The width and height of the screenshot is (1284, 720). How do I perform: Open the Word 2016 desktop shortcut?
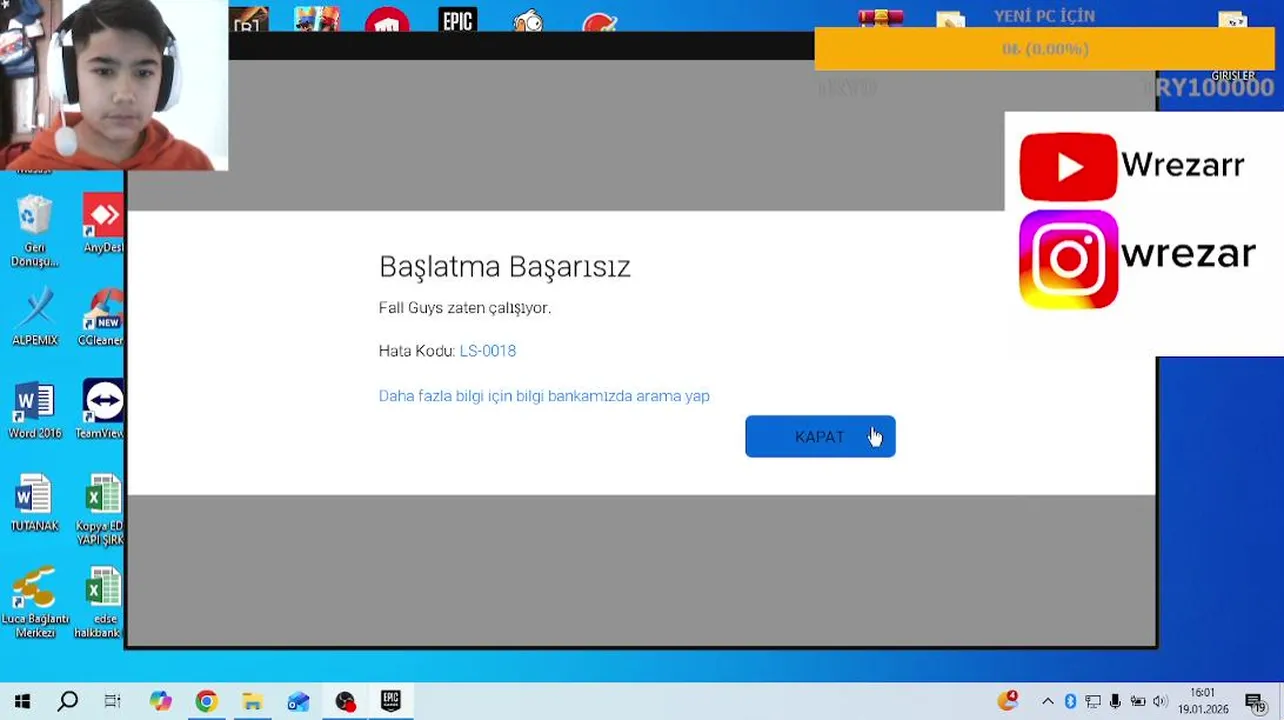click(x=35, y=410)
